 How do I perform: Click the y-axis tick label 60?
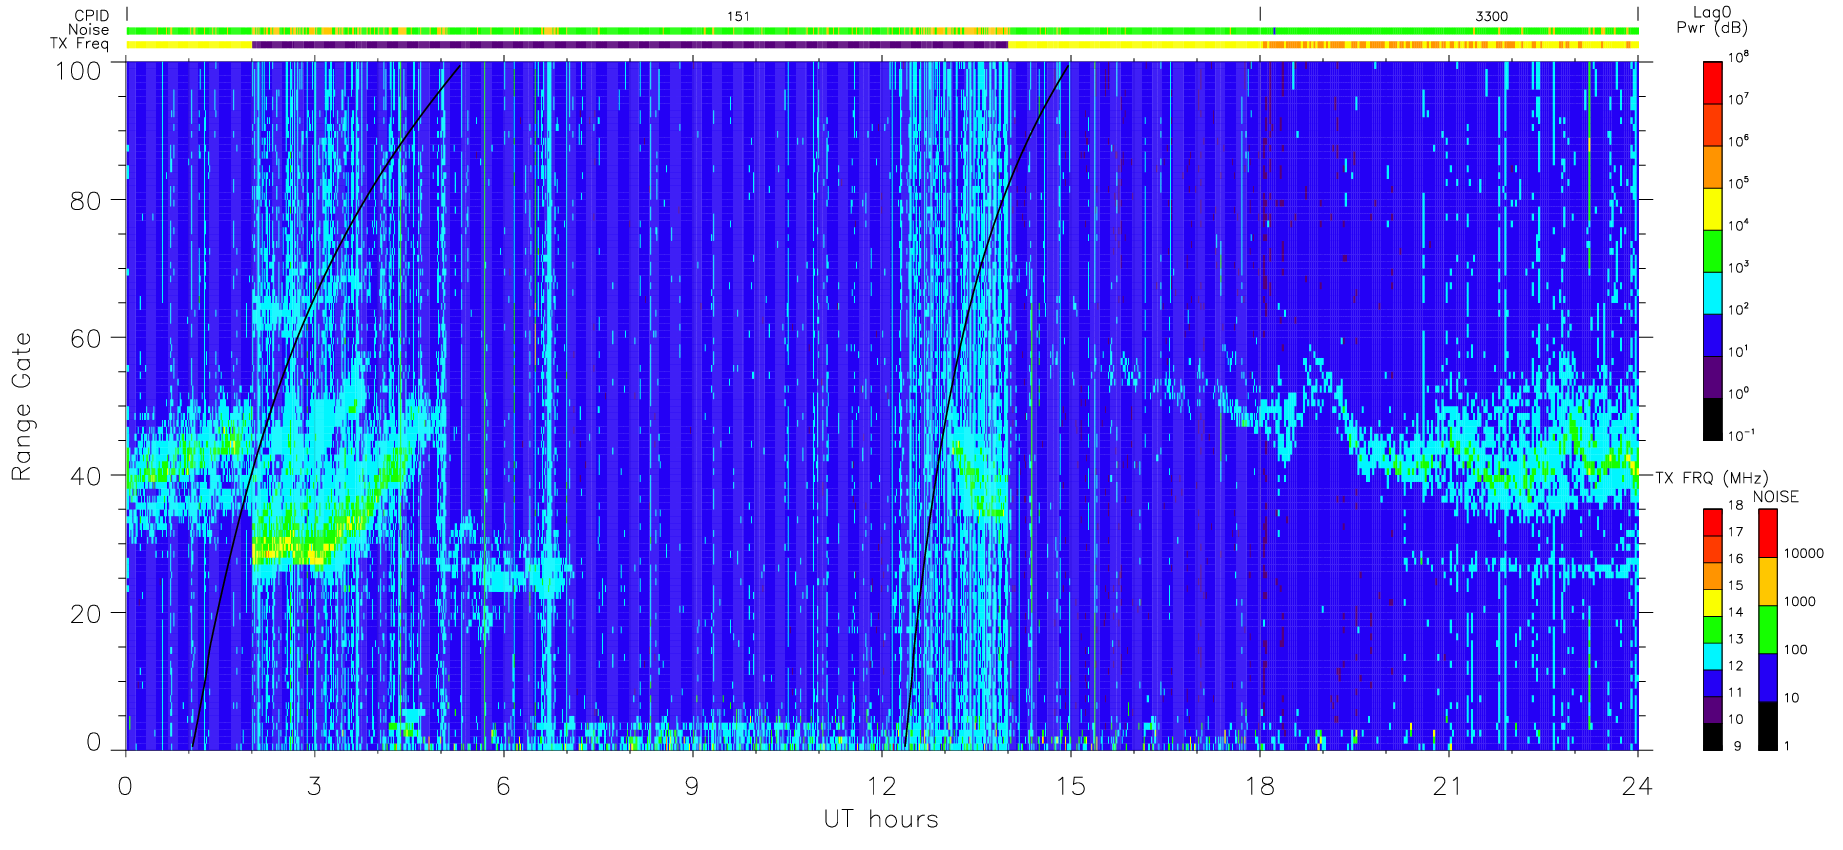tap(86, 338)
